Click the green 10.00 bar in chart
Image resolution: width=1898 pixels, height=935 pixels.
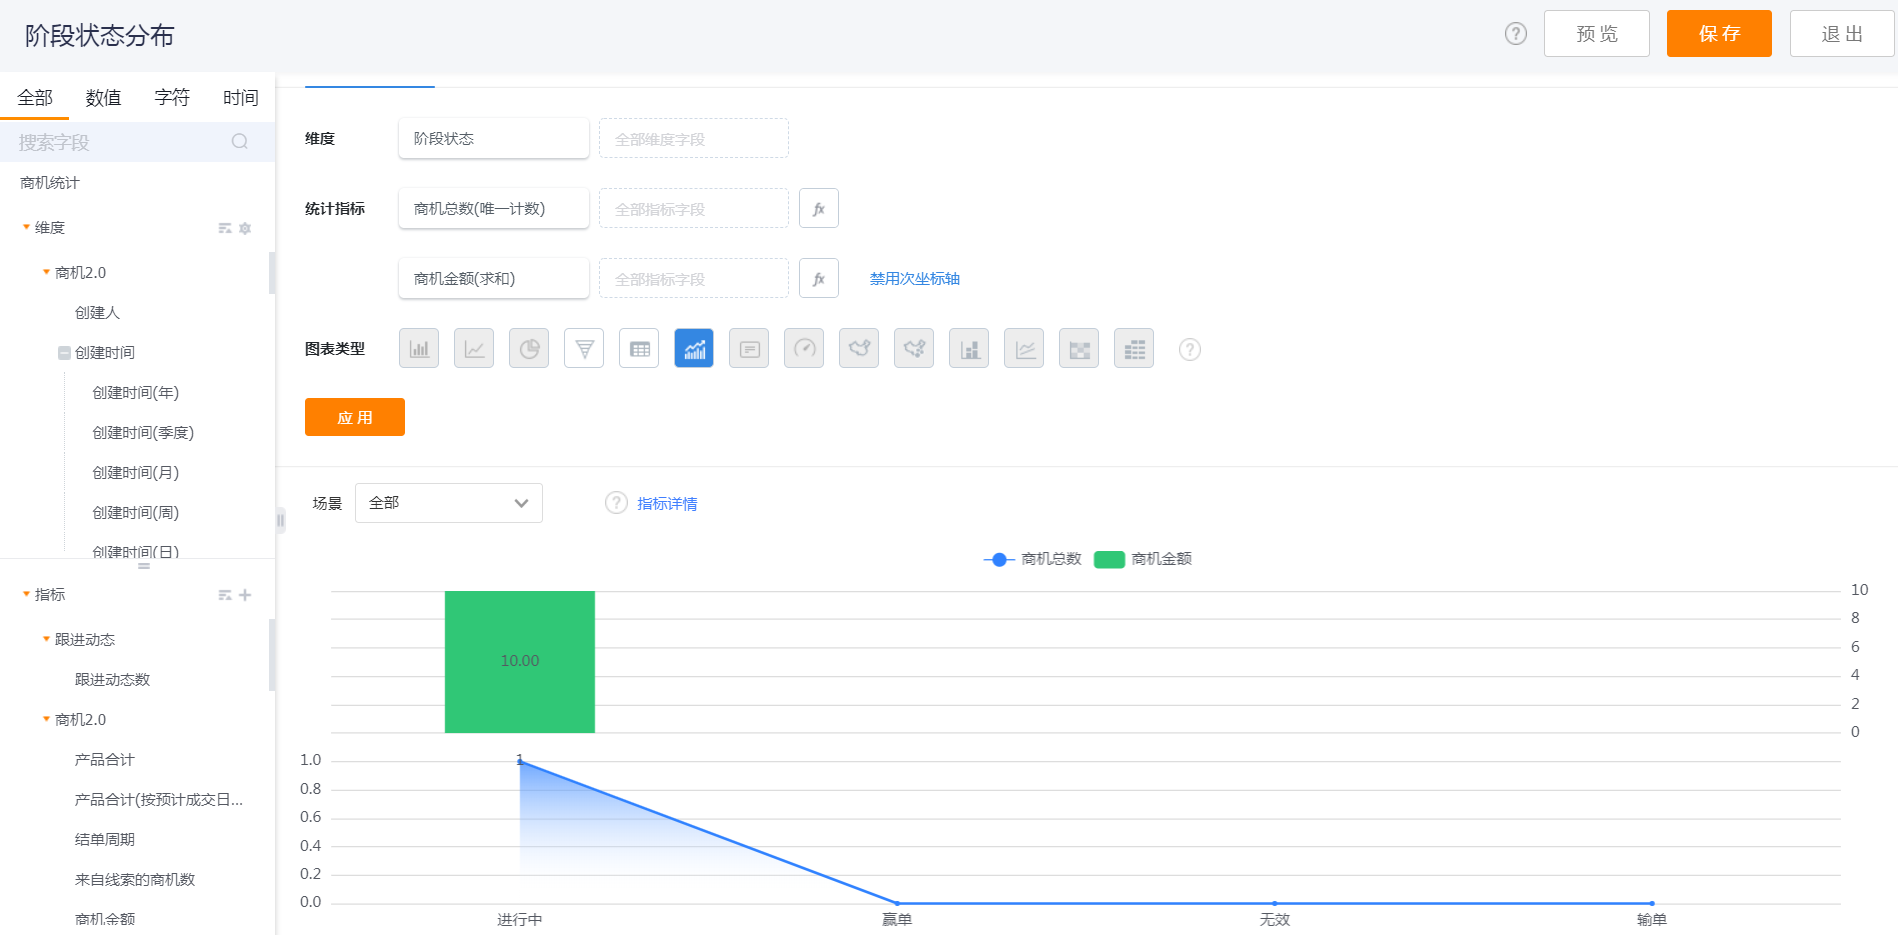pyautogui.click(x=520, y=661)
